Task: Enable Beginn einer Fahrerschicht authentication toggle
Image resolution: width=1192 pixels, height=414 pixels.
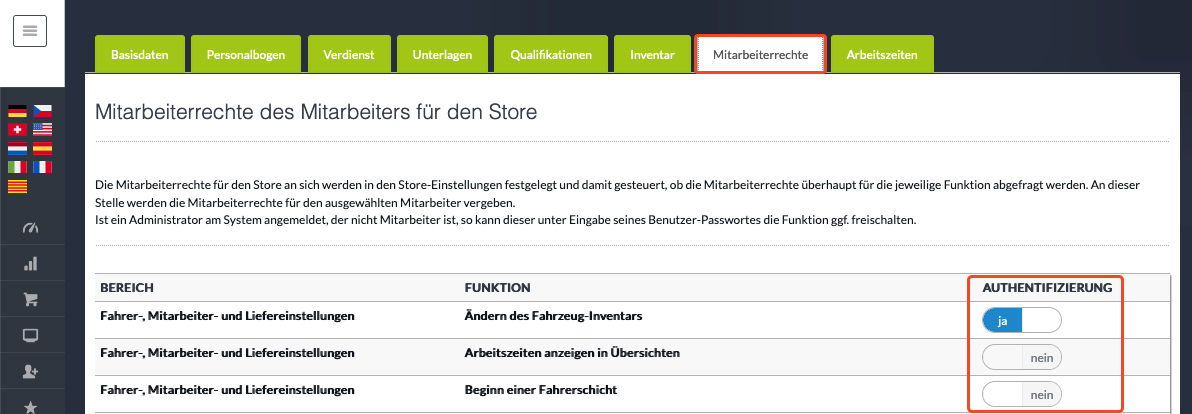Action: 1021,395
